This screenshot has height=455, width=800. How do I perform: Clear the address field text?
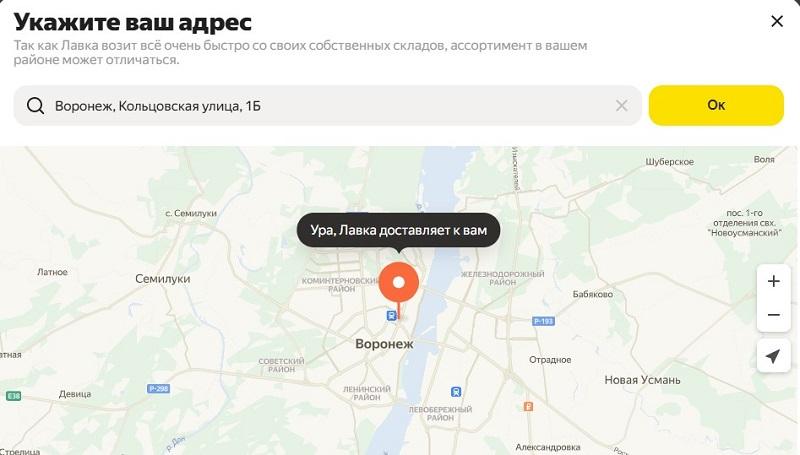click(x=621, y=106)
